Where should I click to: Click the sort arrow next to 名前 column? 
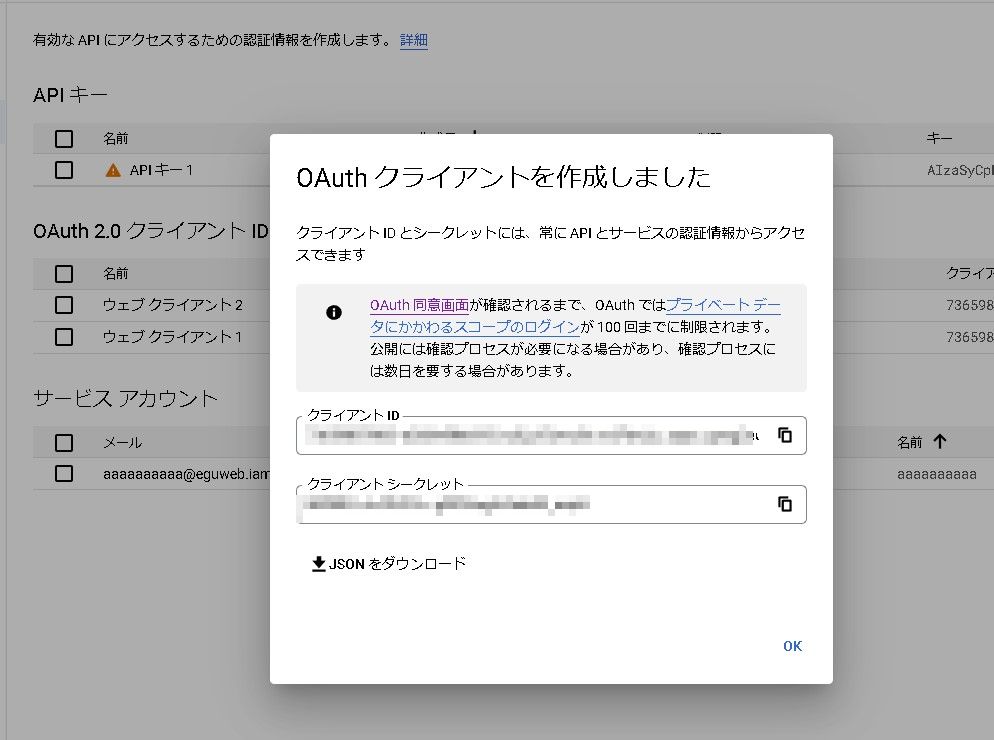tap(940, 442)
